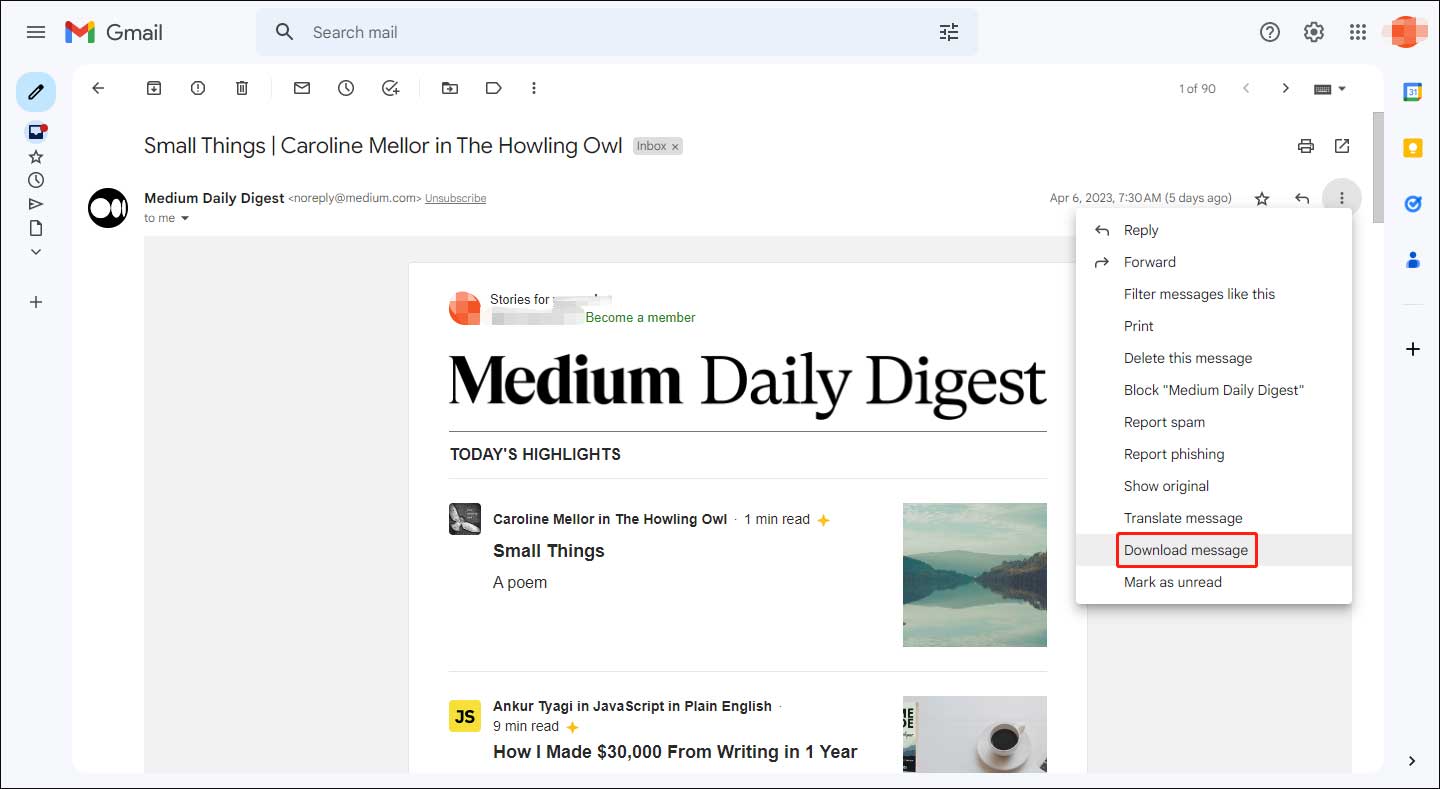Expand the More labels chevron in sidebar
Image resolution: width=1440 pixels, height=789 pixels.
(x=36, y=252)
